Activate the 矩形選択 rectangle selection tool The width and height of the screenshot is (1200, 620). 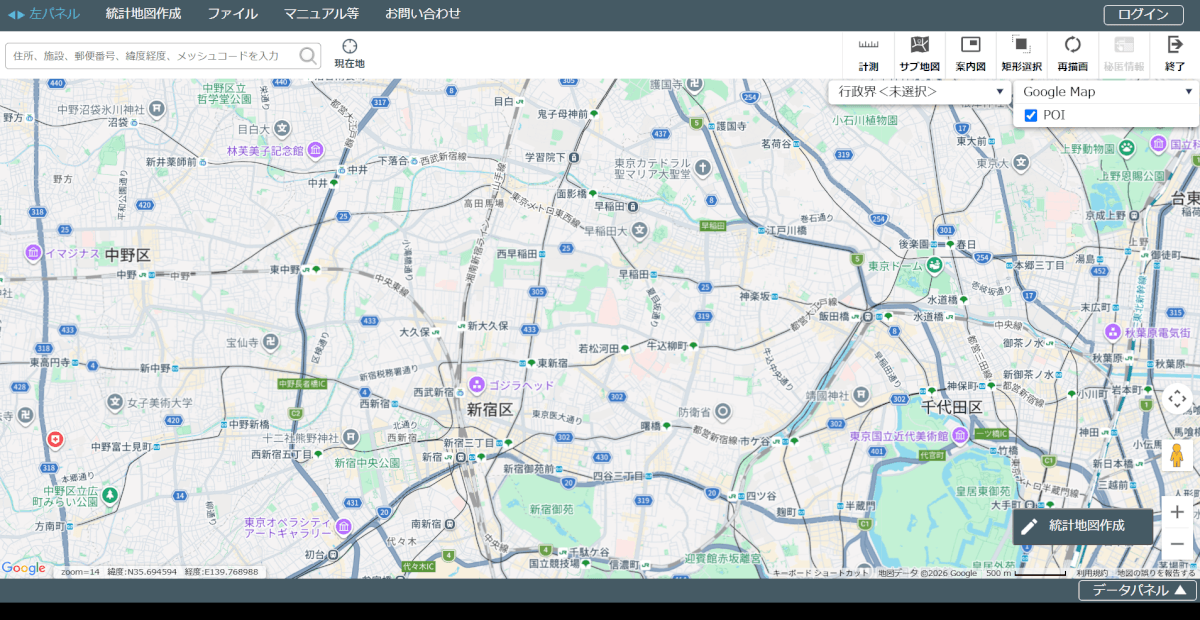(1021, 54)
